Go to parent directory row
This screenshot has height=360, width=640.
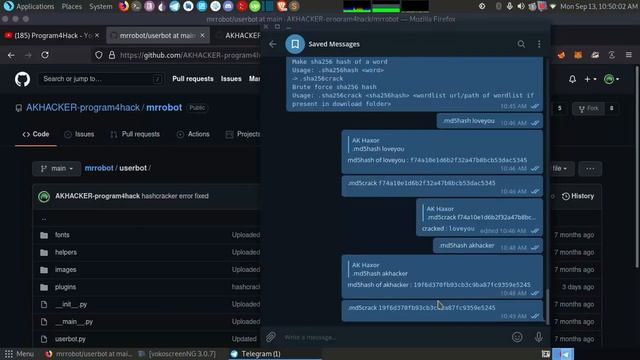coord(44,219)
